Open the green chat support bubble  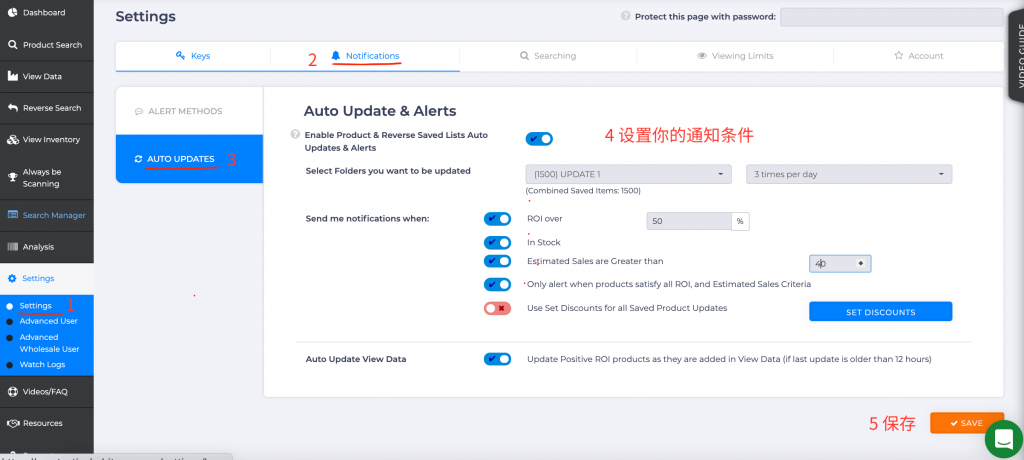(1002, 438)
